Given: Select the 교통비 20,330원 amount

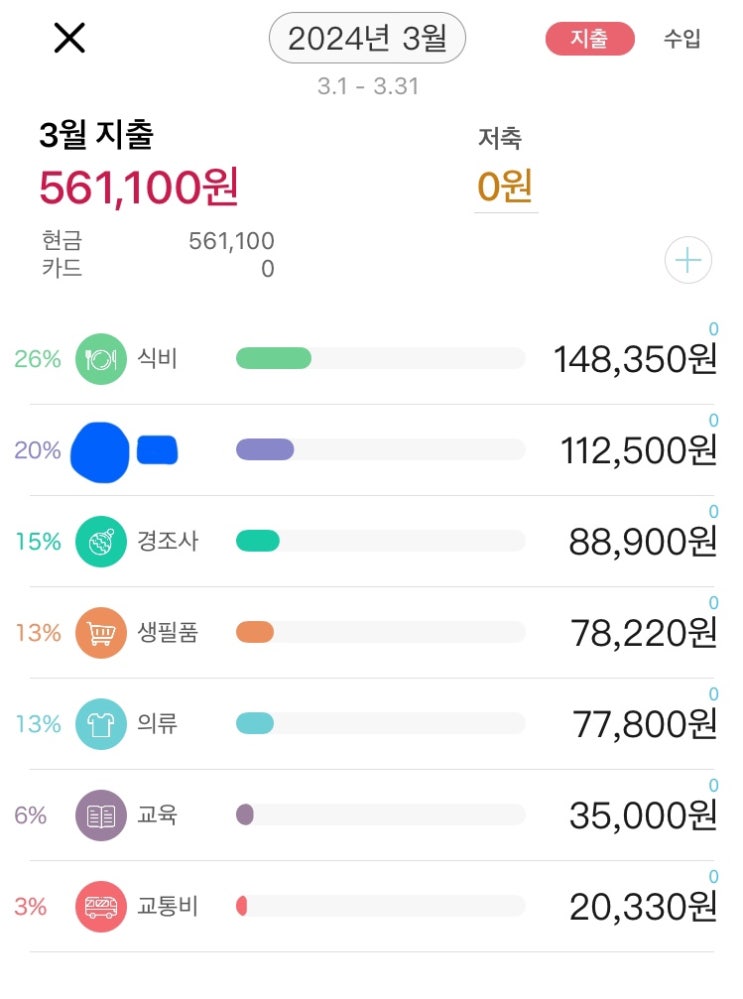Looking at the screenshot, I should click(x=643, y=908).
